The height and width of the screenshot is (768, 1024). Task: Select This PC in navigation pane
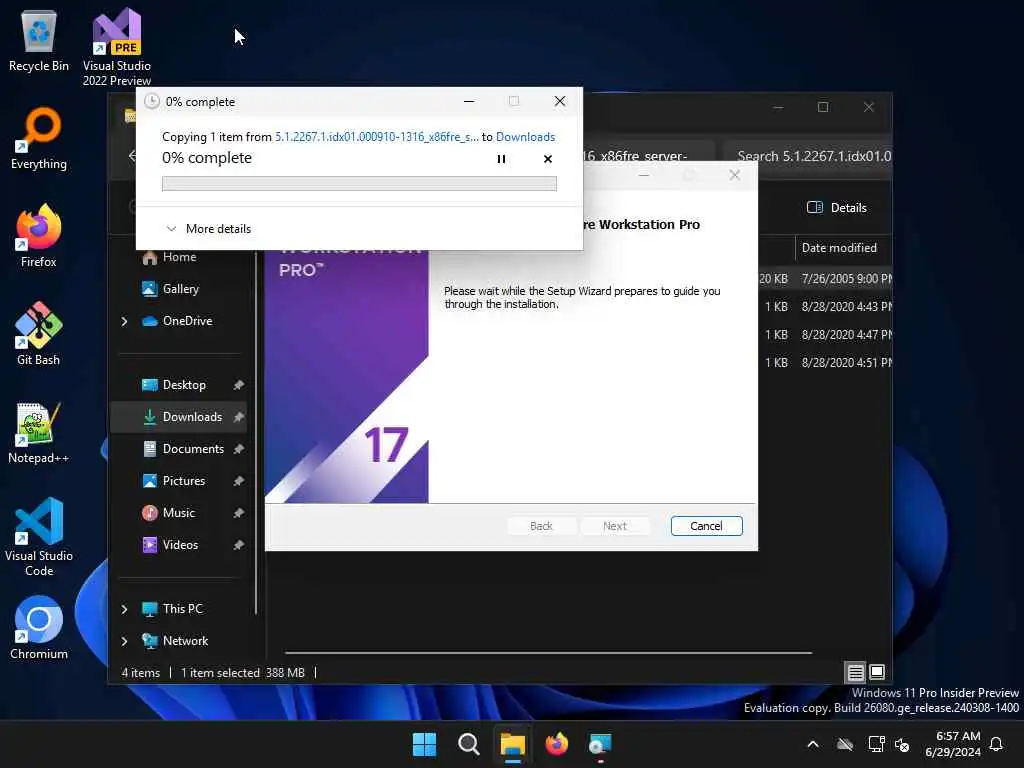point(172,609)
